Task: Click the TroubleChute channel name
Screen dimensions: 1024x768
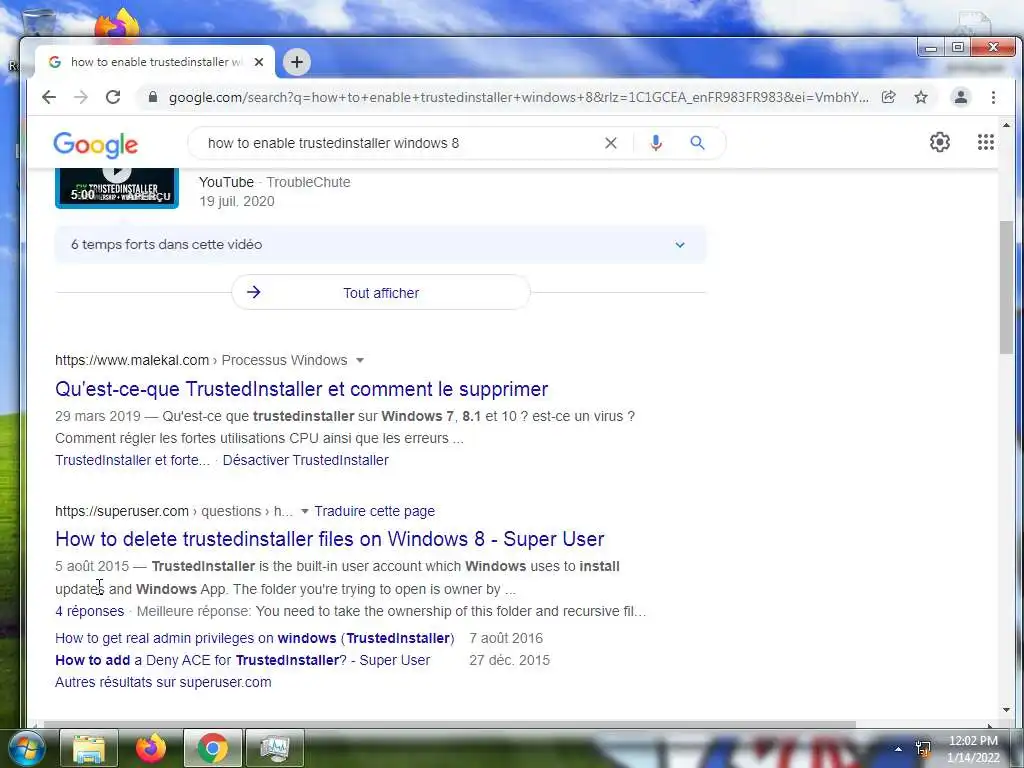Action: tap(308, 182)
